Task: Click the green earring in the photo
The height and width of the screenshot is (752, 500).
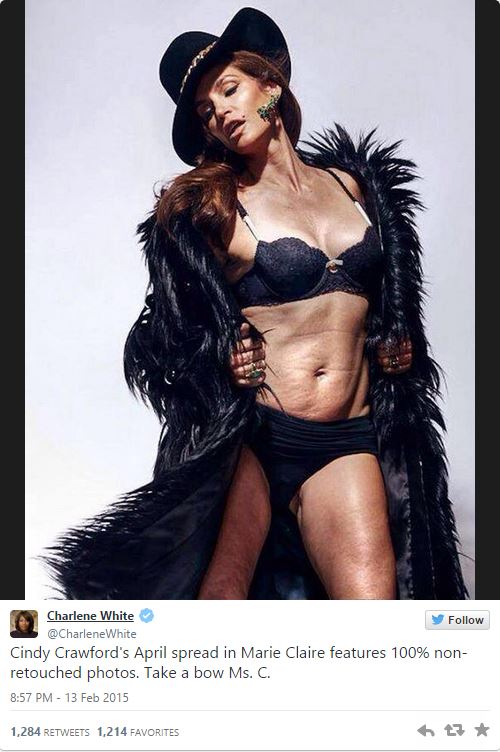Action: (x=268, y=106)
